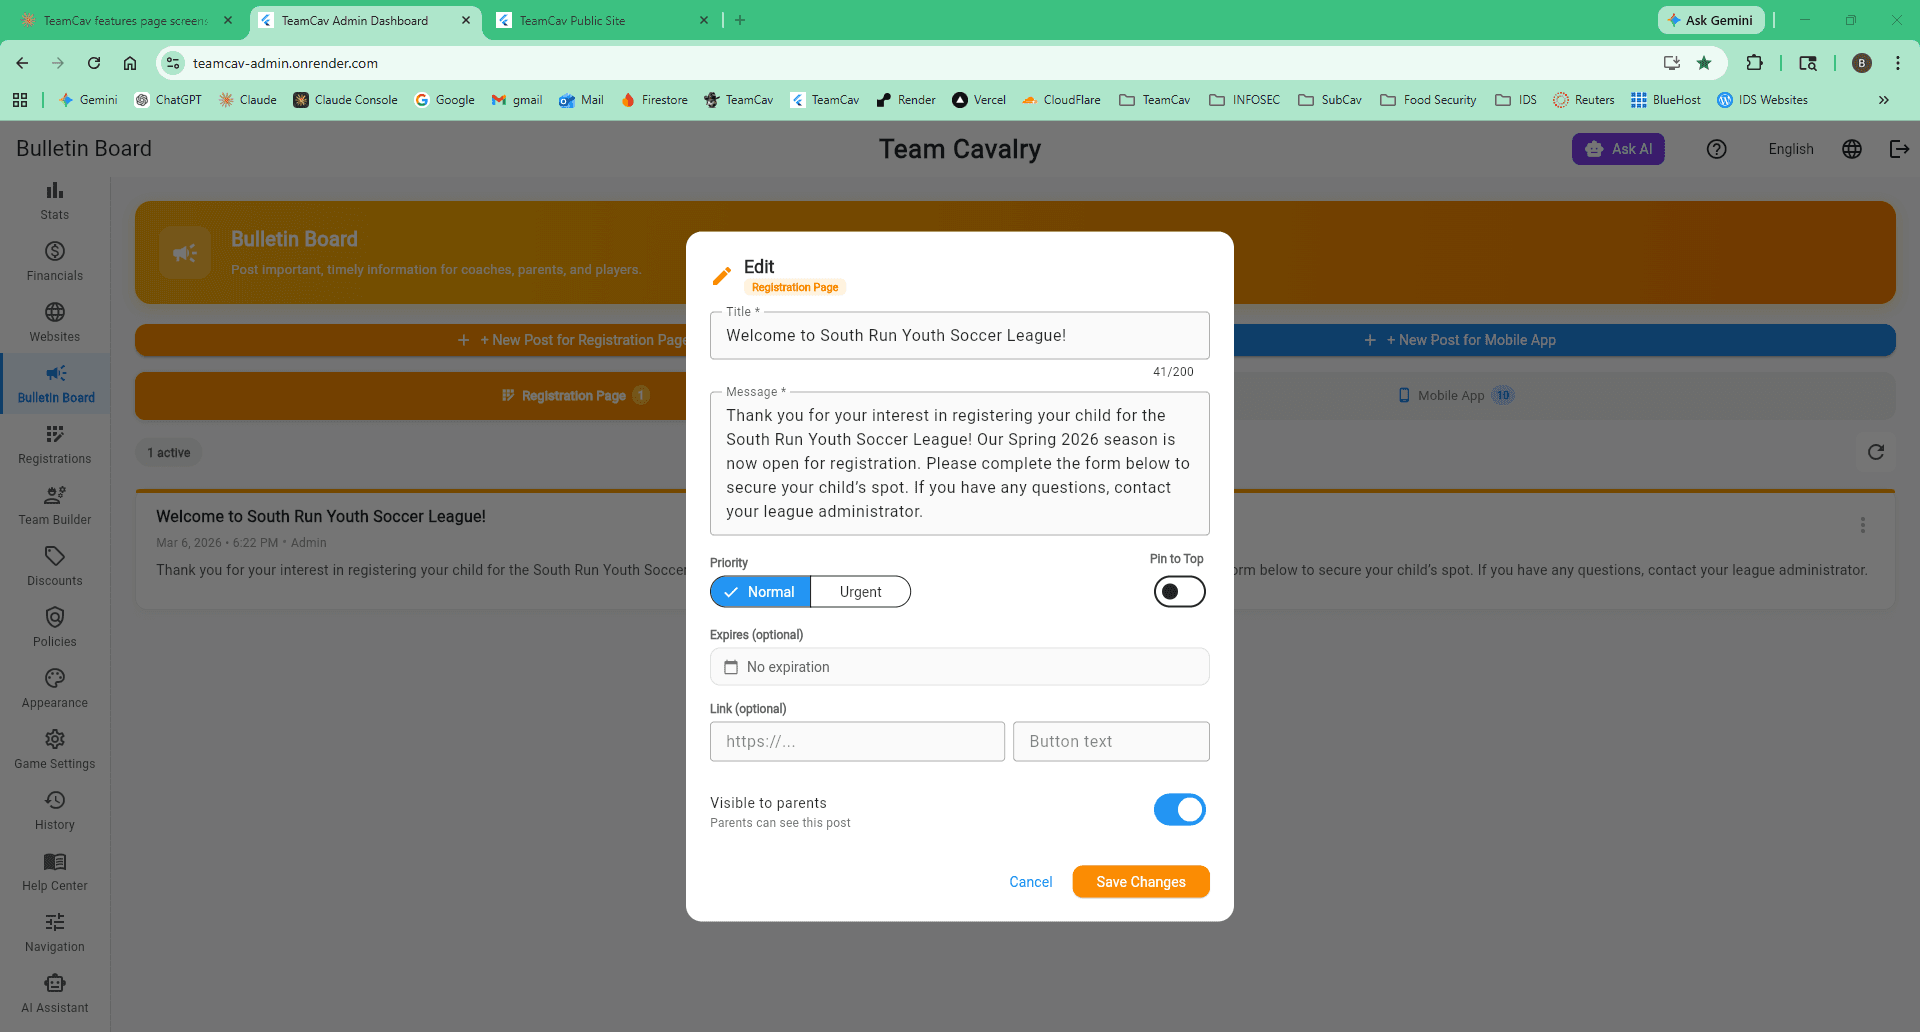The height and width of the screenshot is (1032, 1920).
Task: Click the Ask AI button
Action: 1618,149
